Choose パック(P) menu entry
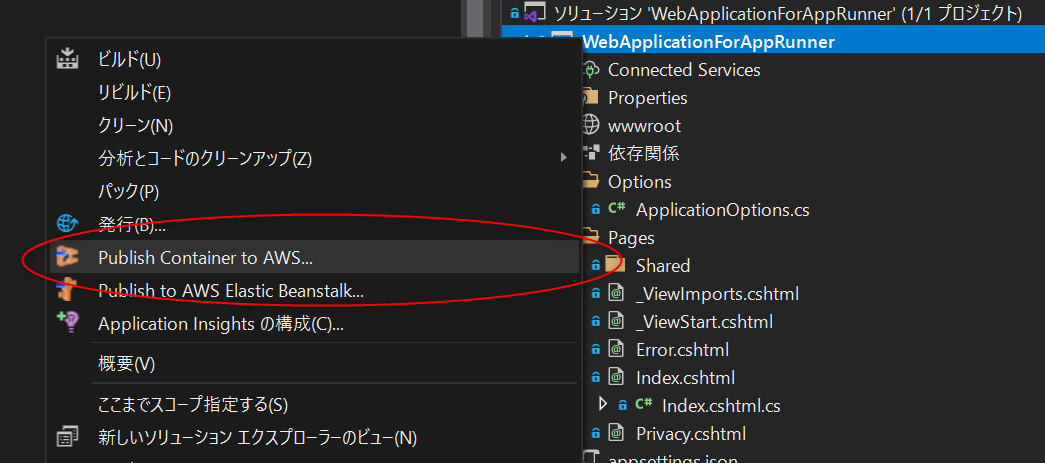This screenshot has height=463, width=1045. click(x=314, y=191)
